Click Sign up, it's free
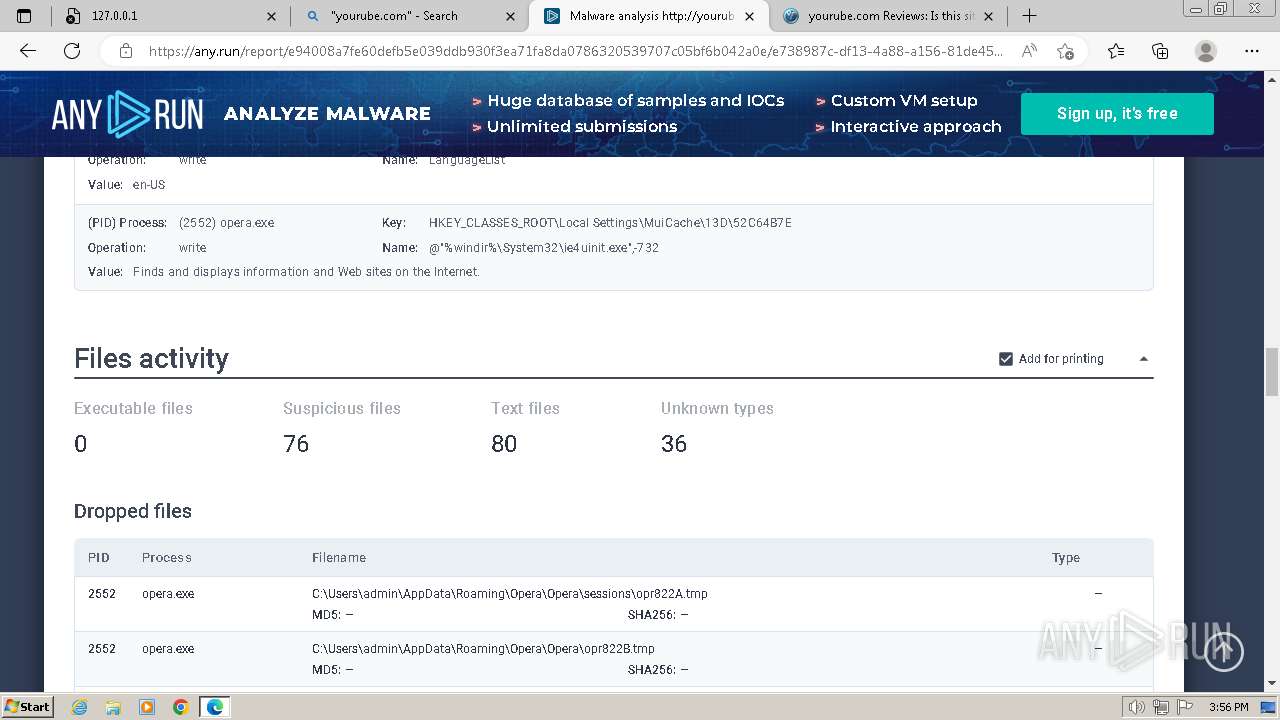Image resolution: width=1280 pixels, height=720 pixels. coord(1117,113)
